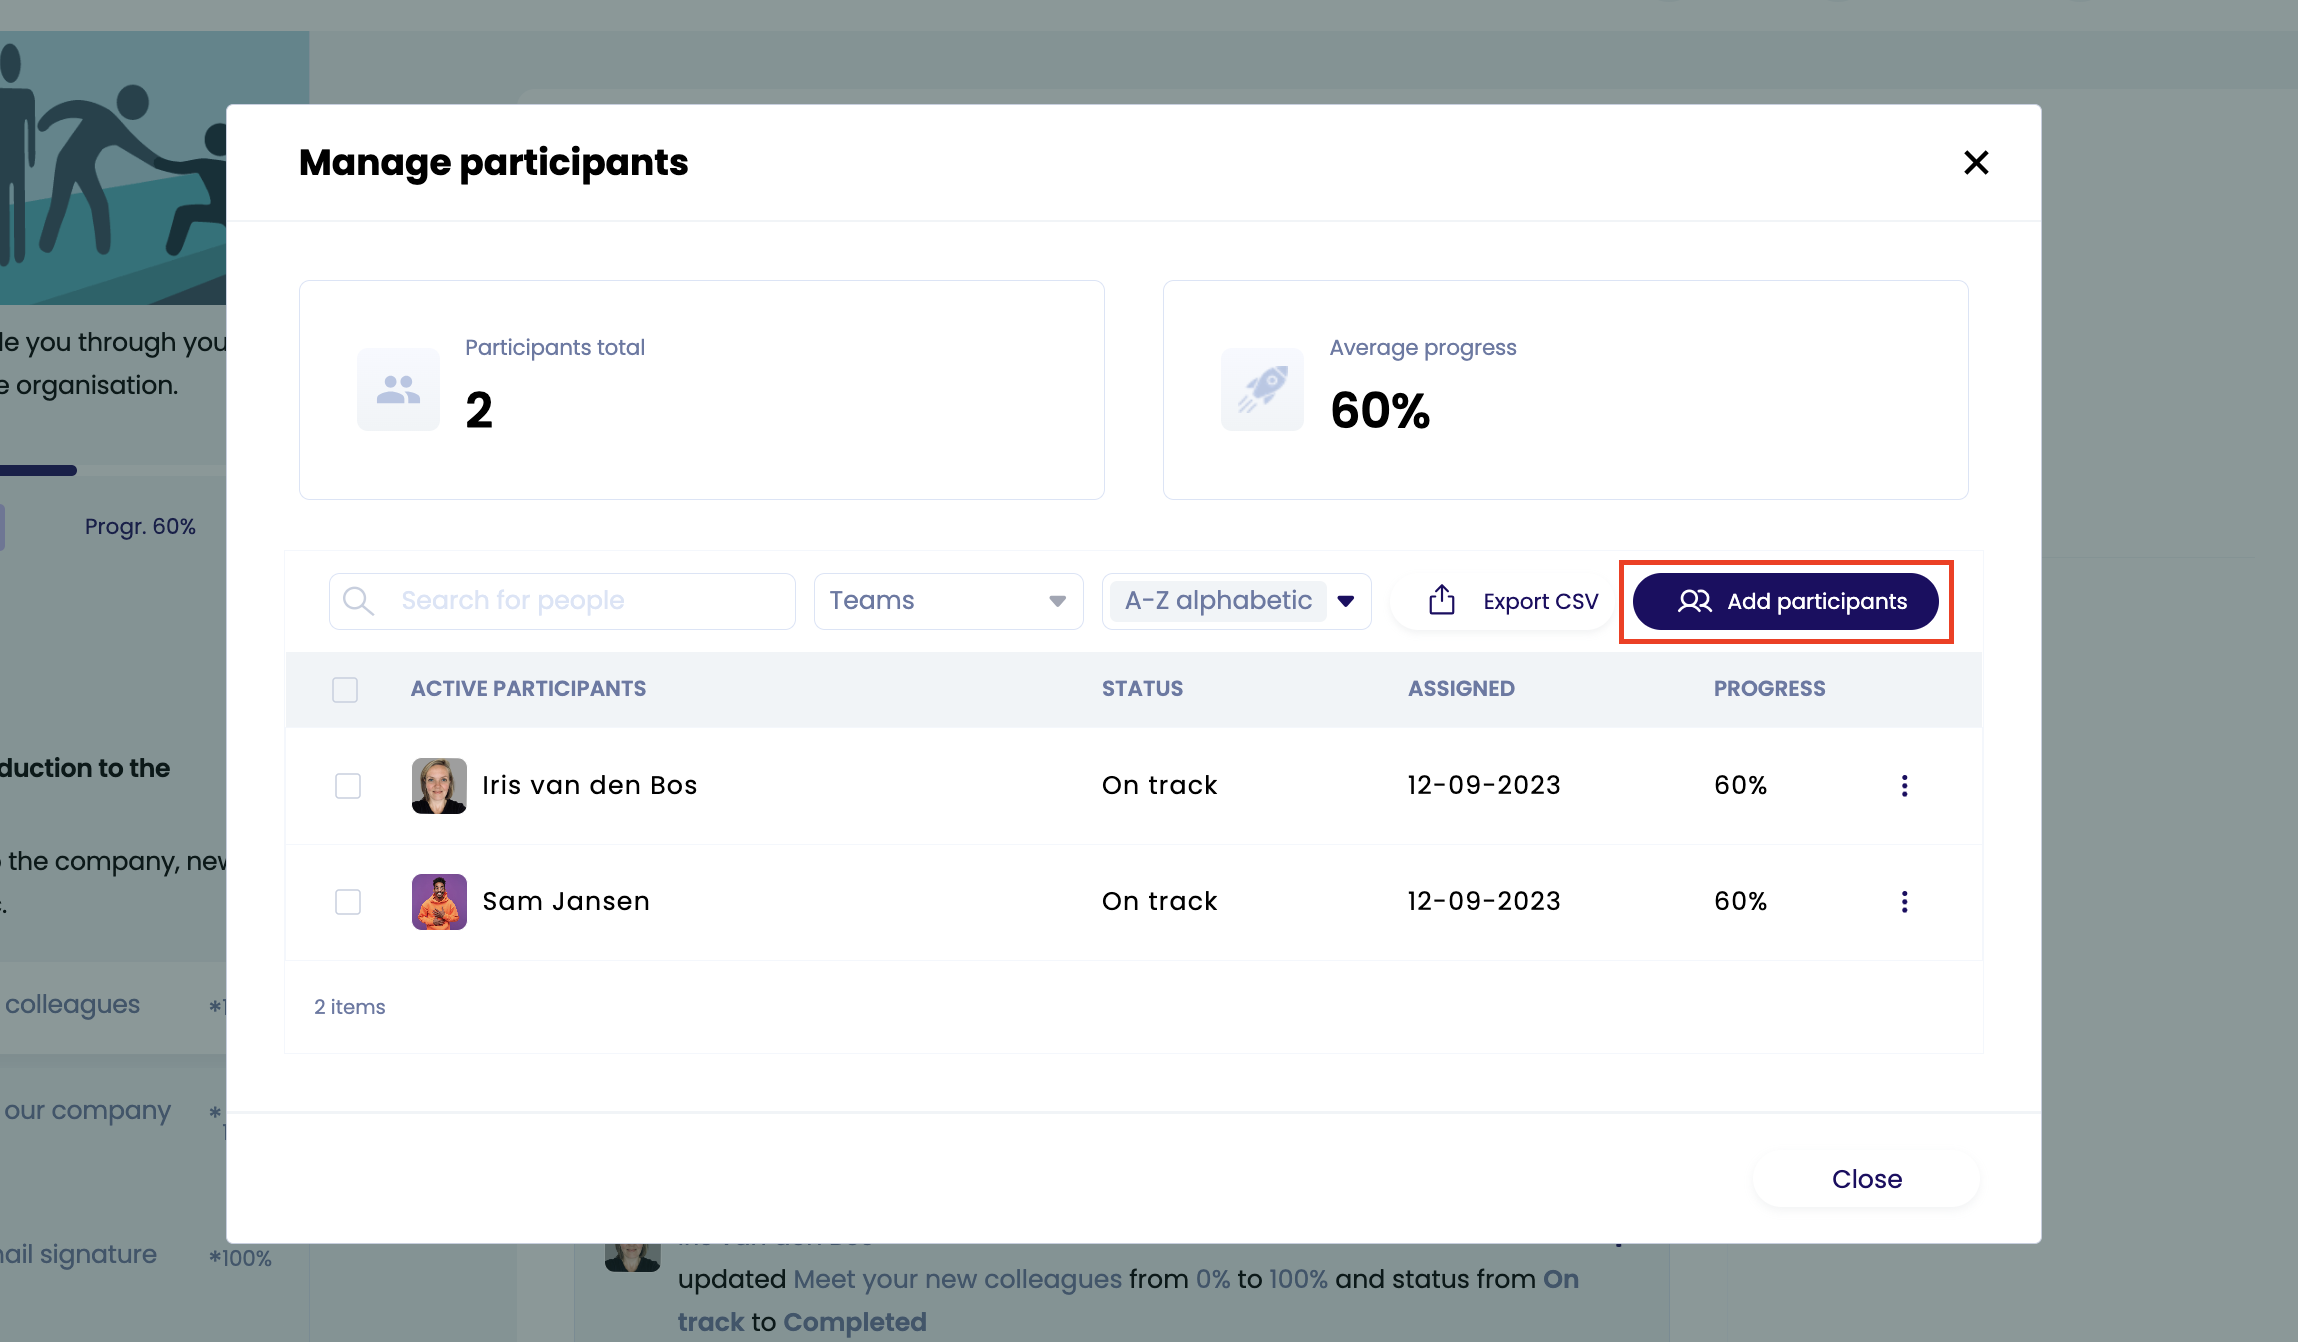
Task: Close the Manage participants dialog with X
Action: click(x=1976, y=163)
